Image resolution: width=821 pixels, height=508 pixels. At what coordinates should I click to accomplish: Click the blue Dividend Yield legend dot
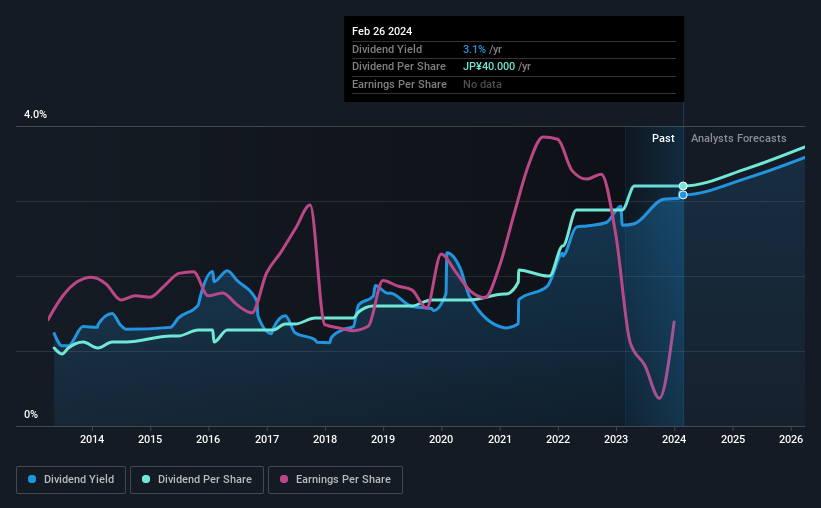(32, 479)
